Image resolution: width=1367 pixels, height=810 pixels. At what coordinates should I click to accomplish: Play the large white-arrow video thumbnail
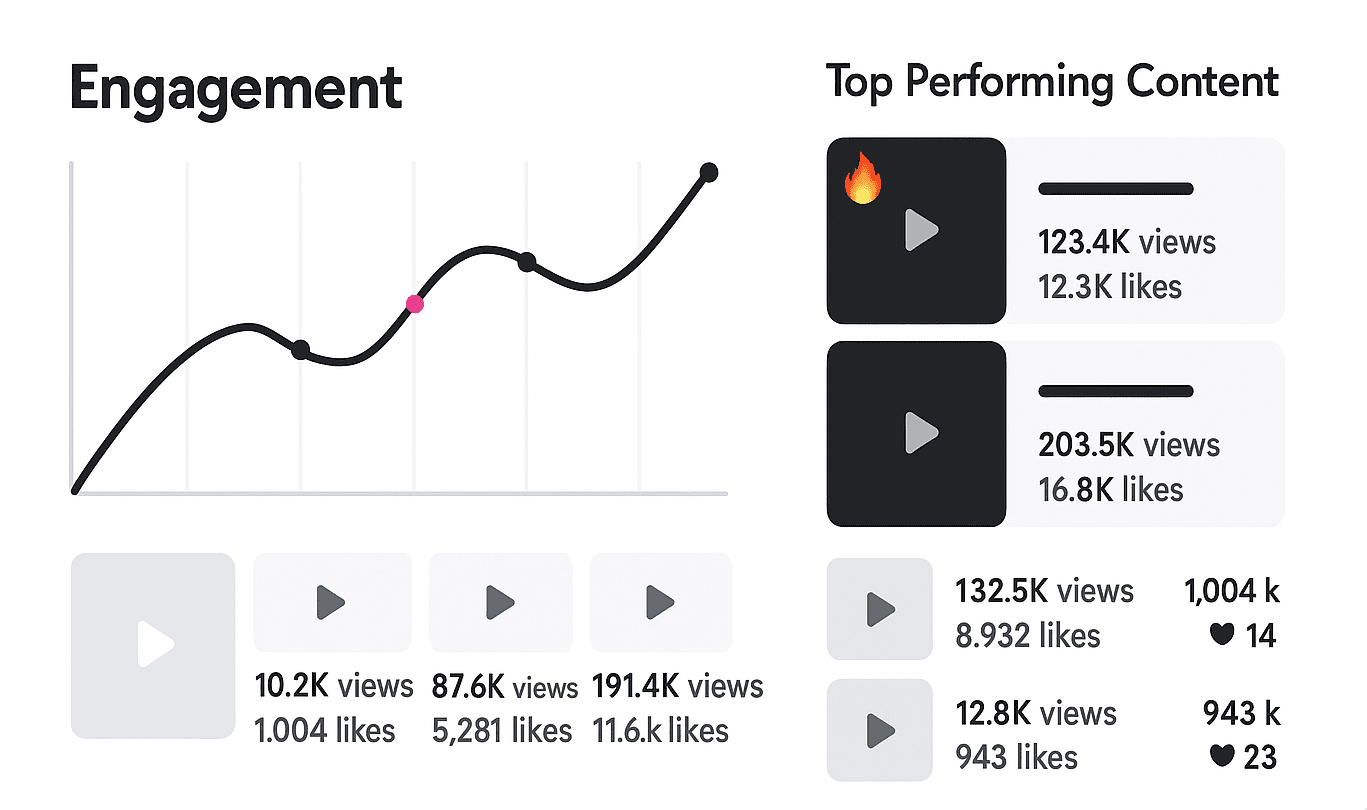(154, 645)
